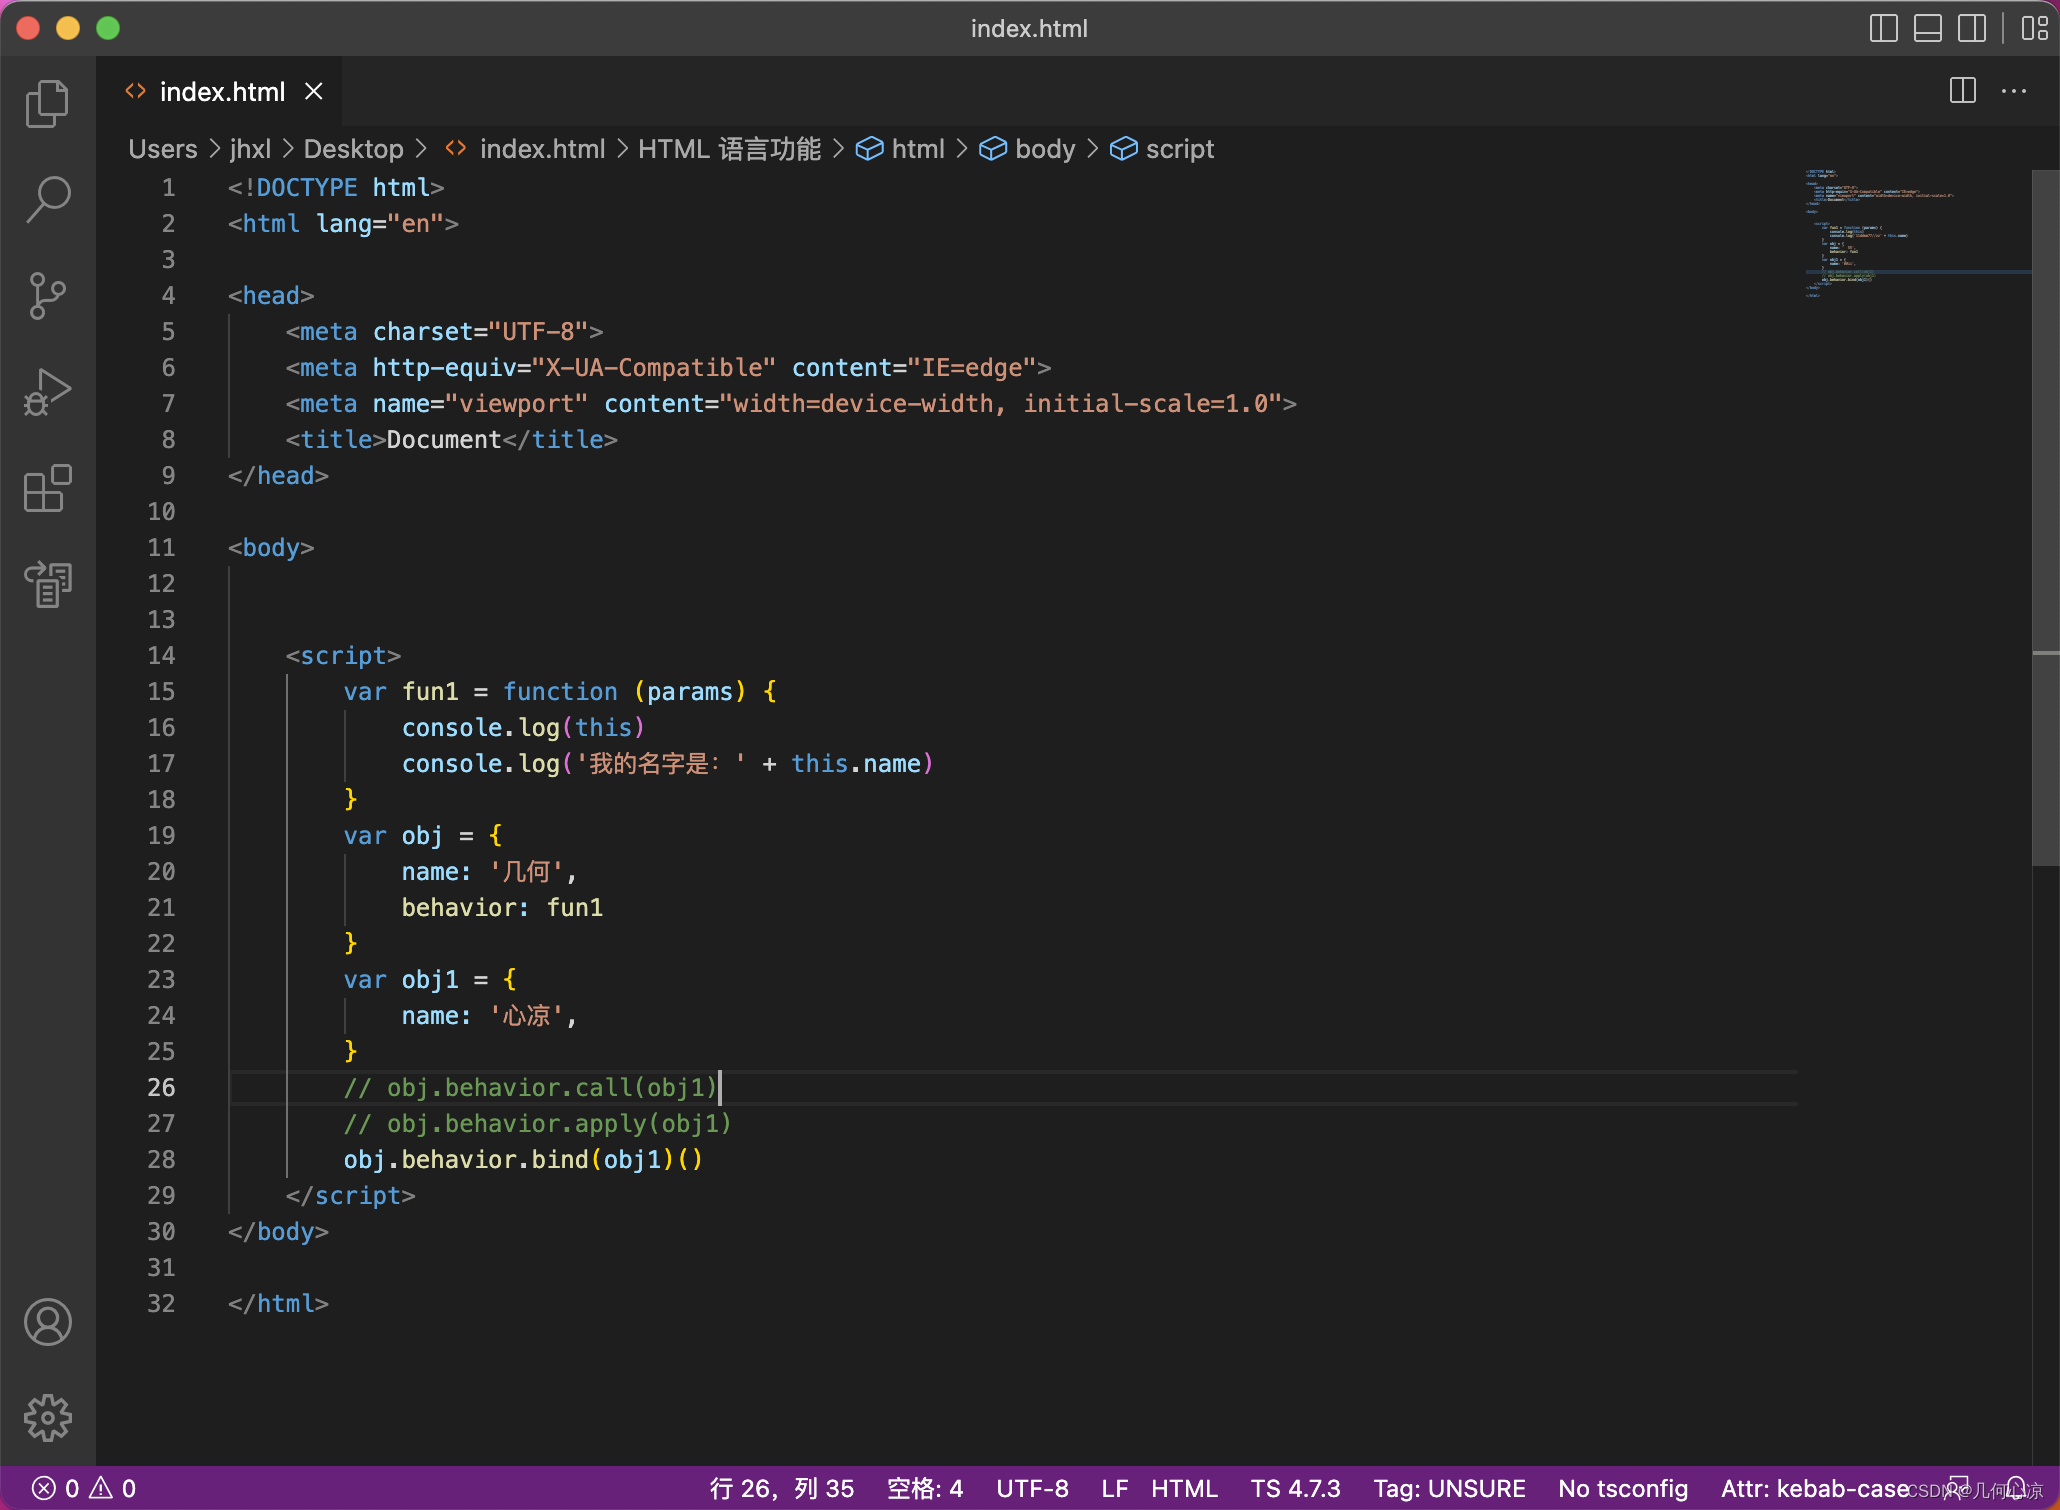The height and width of the screenshot is (1510, 2060).
Task: Click the HTML language mode button
Action: [x=1183, y=1488]
